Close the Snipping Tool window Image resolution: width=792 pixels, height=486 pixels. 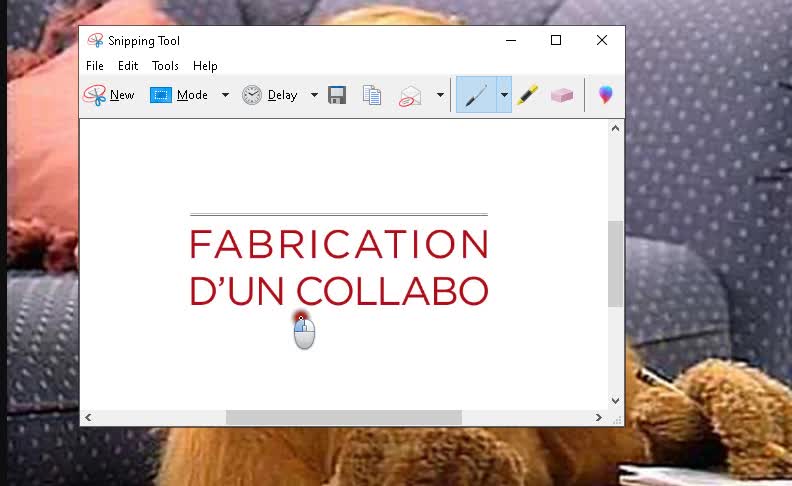(602, 40)
